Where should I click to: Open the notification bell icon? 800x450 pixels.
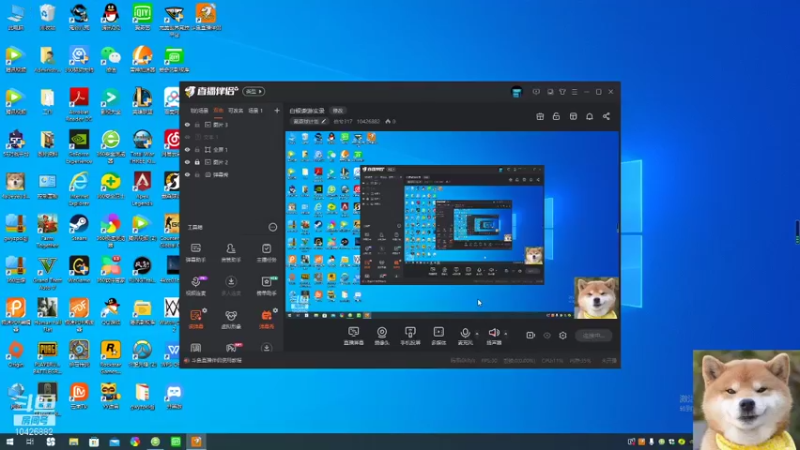click(x=589, y=116)
